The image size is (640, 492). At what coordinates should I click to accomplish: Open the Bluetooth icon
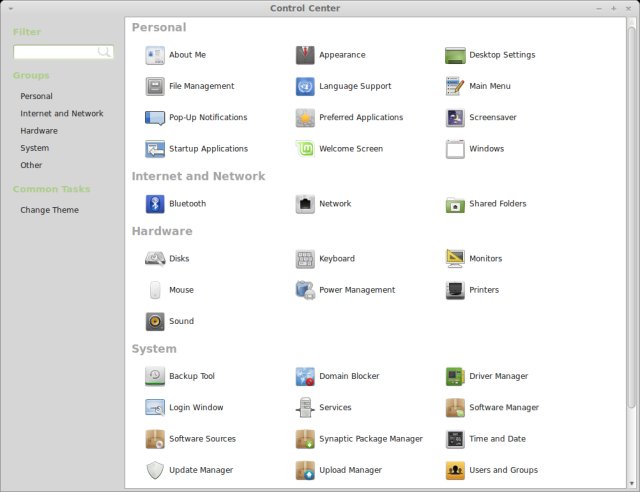(x=155, y=204)
